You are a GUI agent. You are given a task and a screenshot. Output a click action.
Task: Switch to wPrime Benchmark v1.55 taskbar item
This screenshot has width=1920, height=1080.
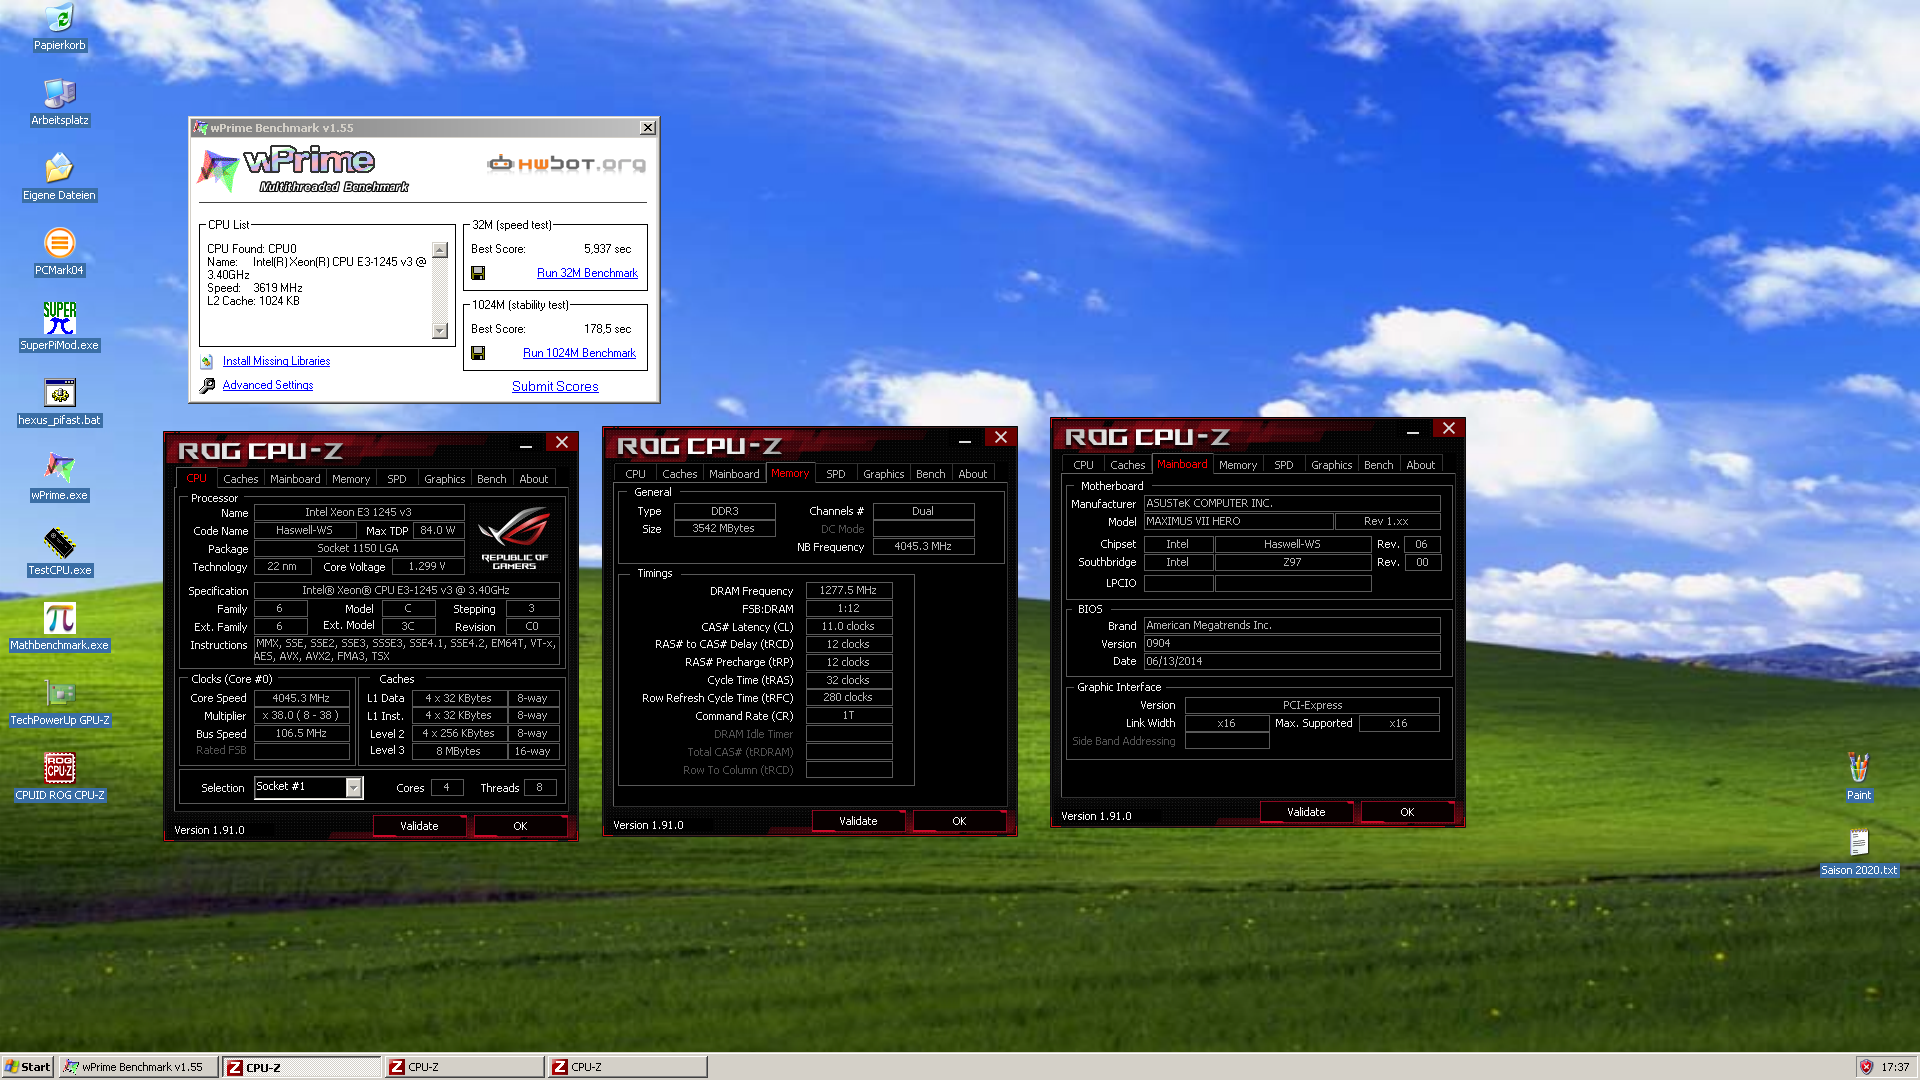(138, 1067)
